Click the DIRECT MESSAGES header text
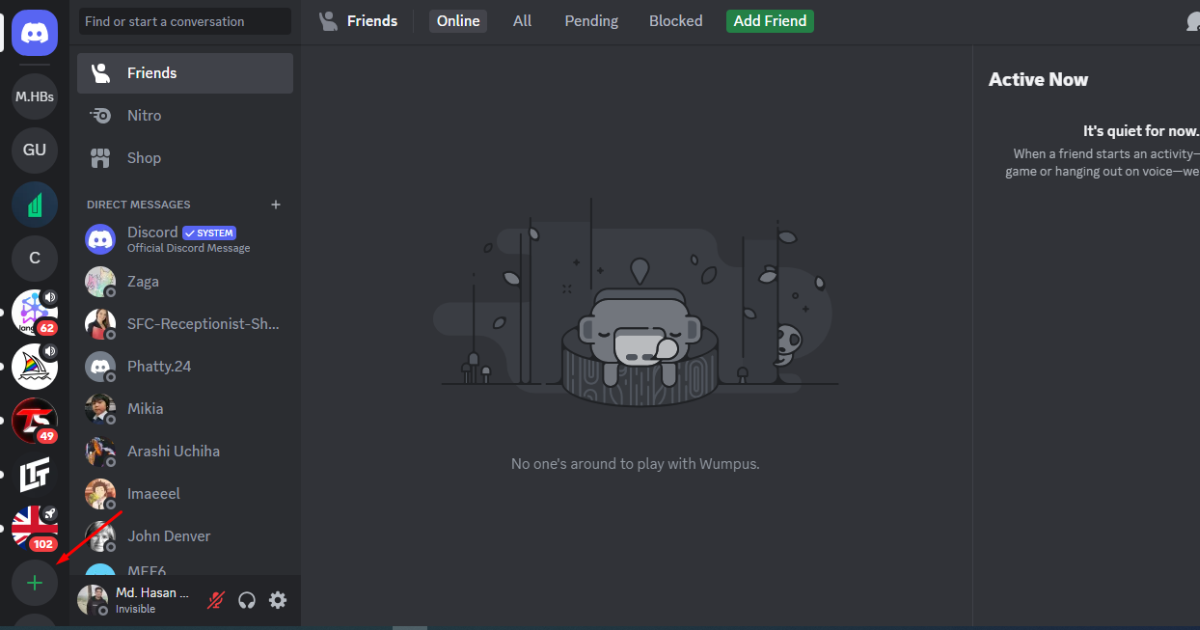The width and height of the screenshot is (1200, 630). (x=138, y=204)
